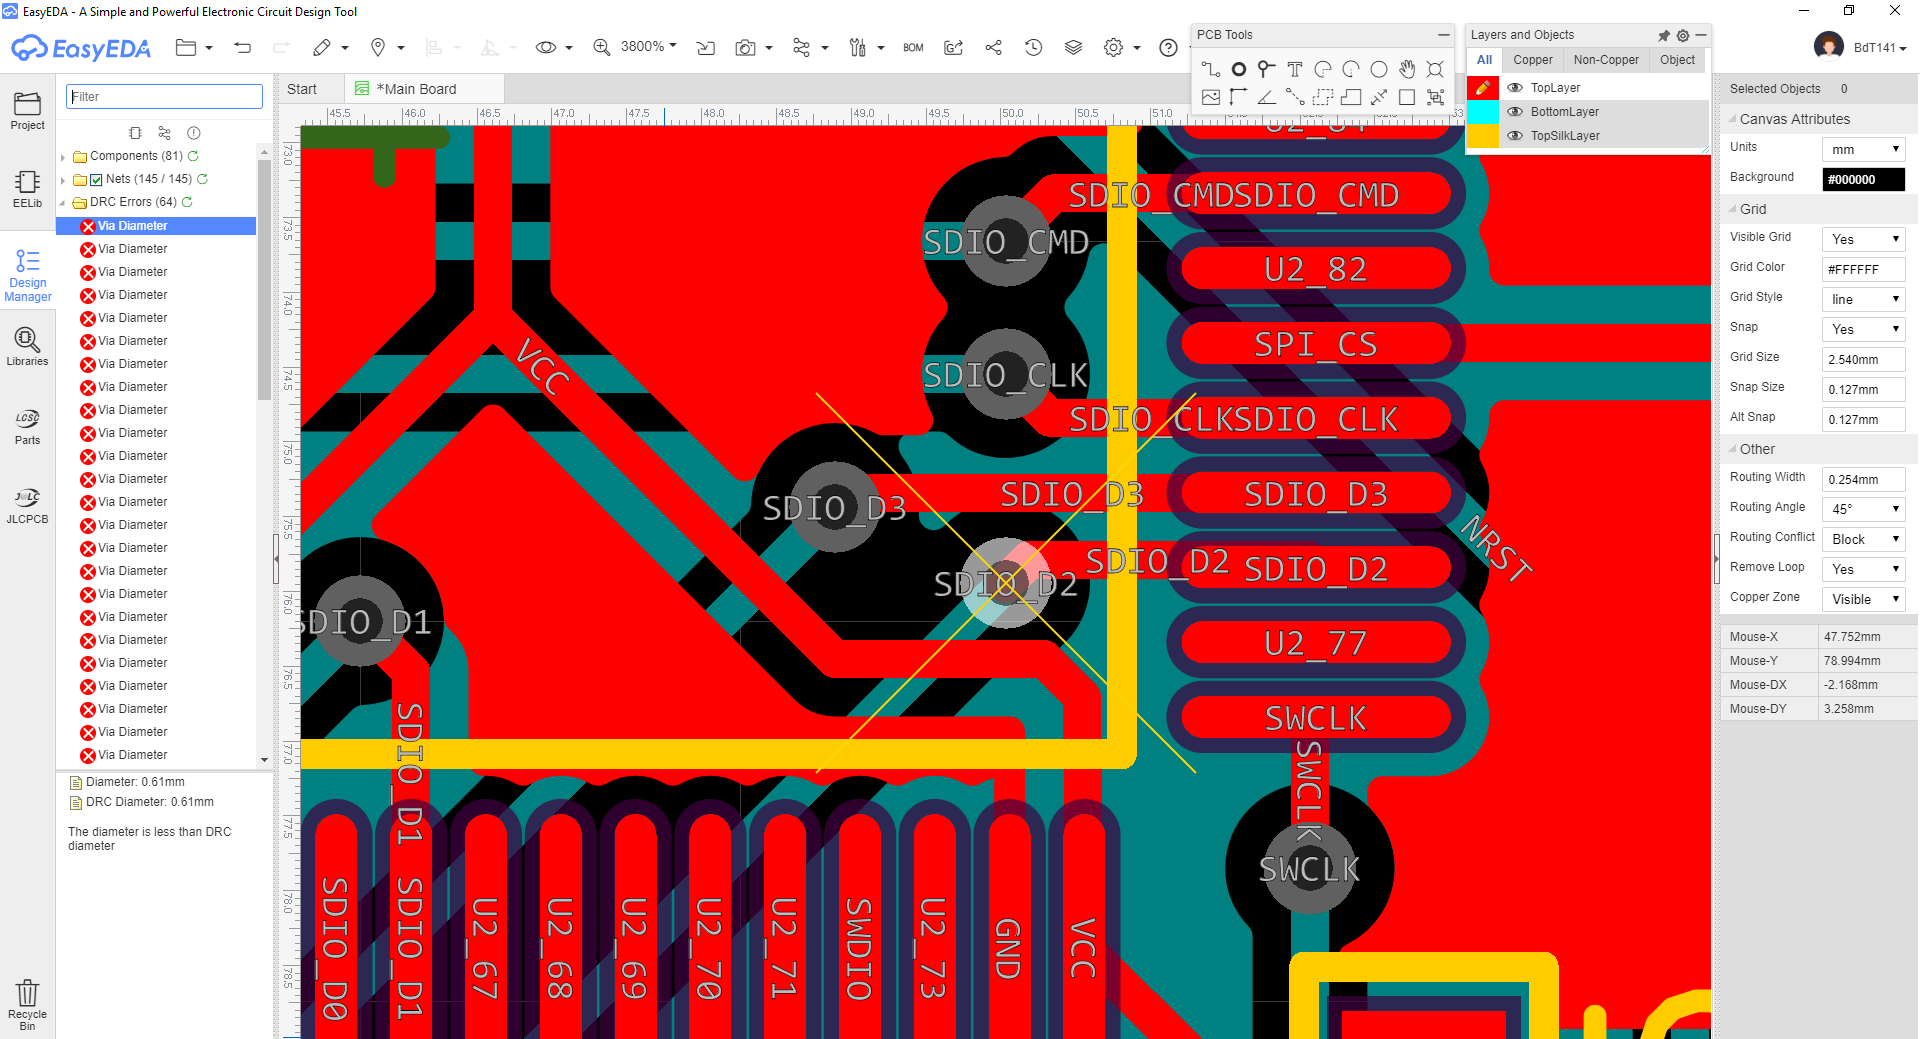Open the 3800% zoom level dropdown
The width and height of the screenshot is (1920, 1039).
pos(648,47)
